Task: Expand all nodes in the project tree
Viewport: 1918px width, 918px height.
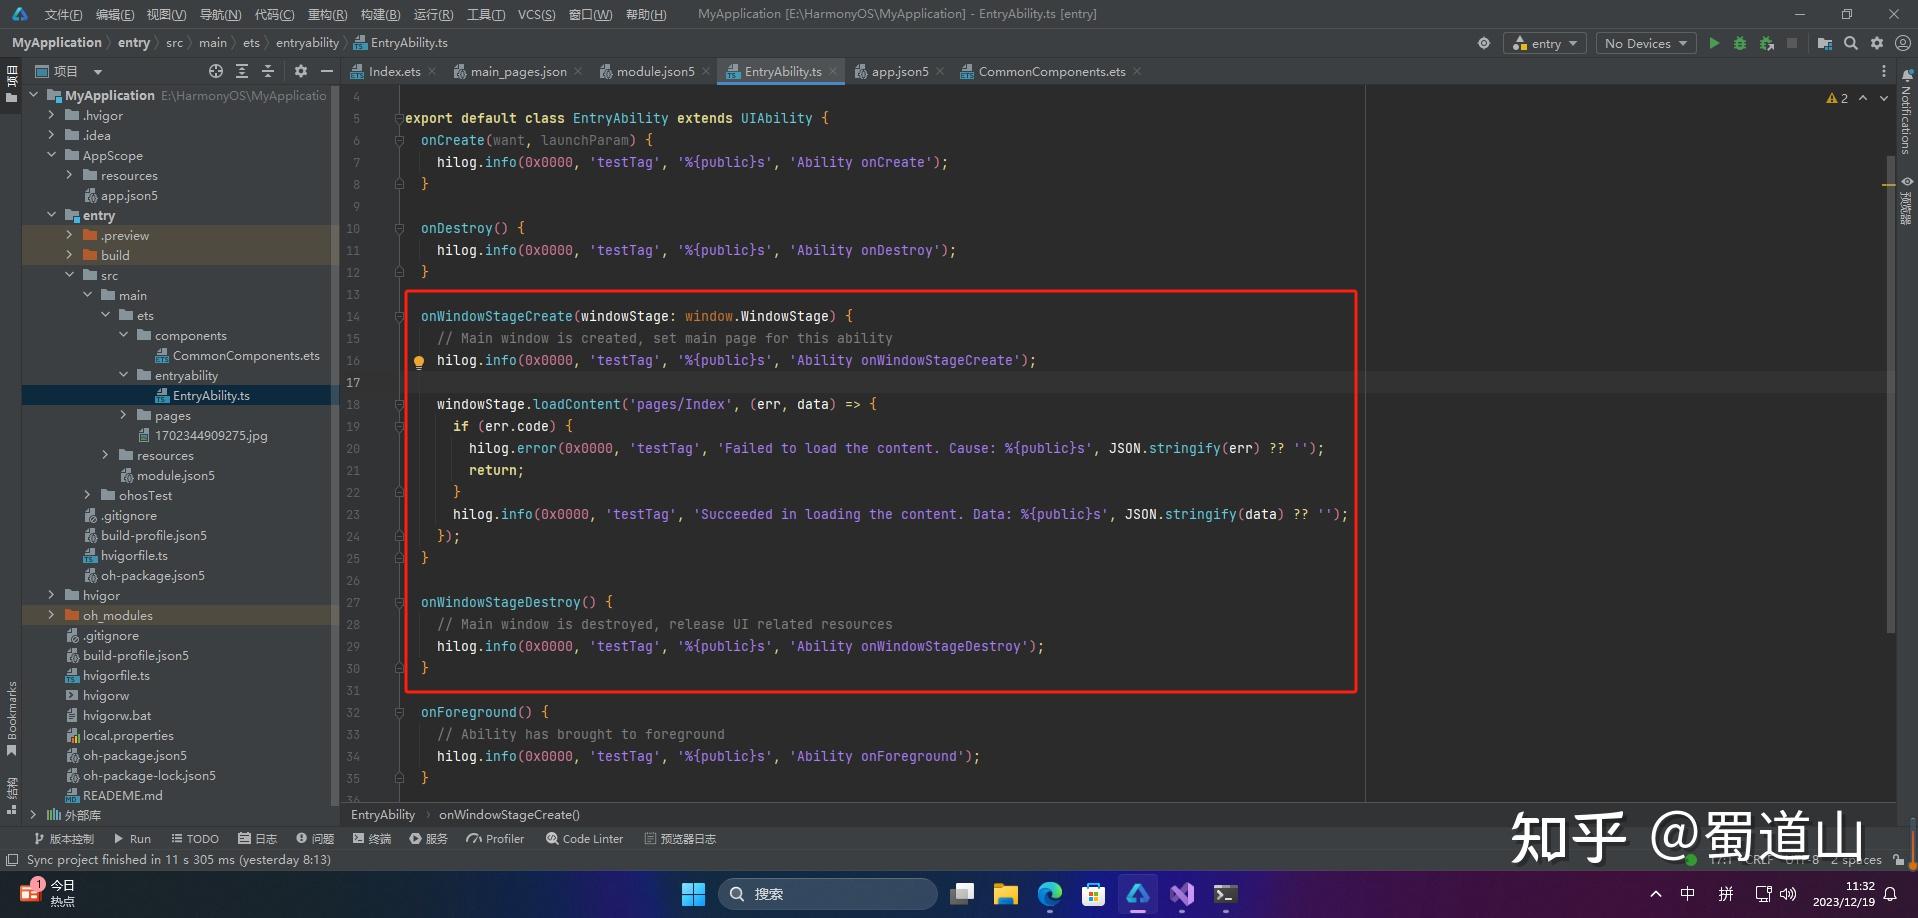Action: (x=242, y=71)
